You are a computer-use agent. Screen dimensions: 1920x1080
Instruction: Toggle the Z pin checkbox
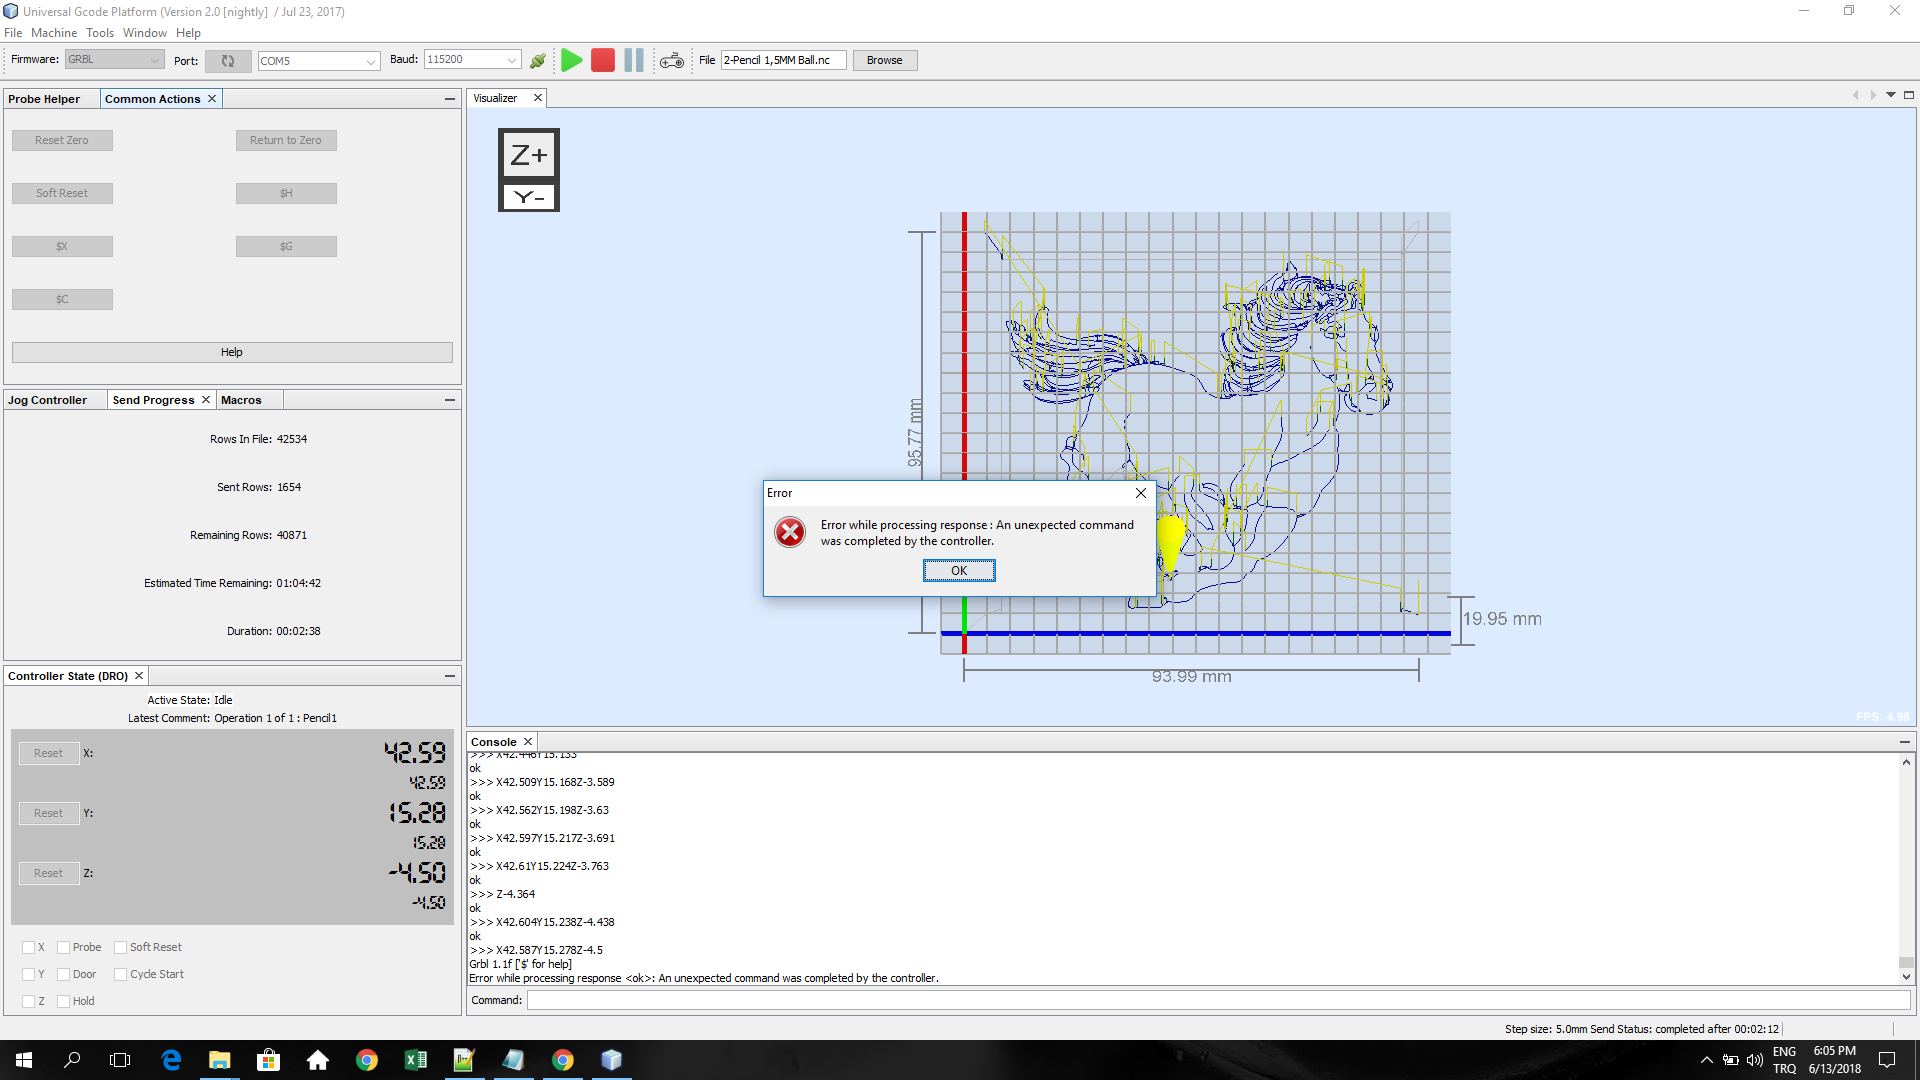pos(28,1001)
